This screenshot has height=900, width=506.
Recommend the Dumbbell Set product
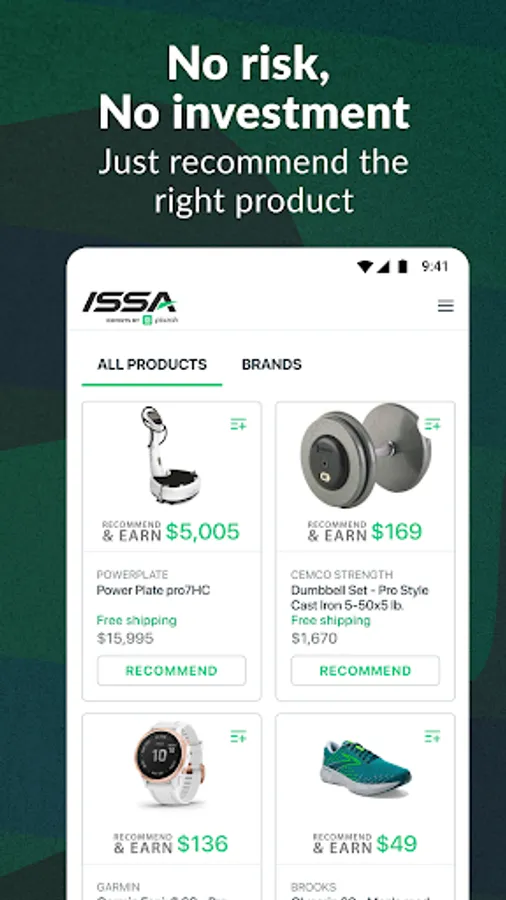tap(365, 670)
